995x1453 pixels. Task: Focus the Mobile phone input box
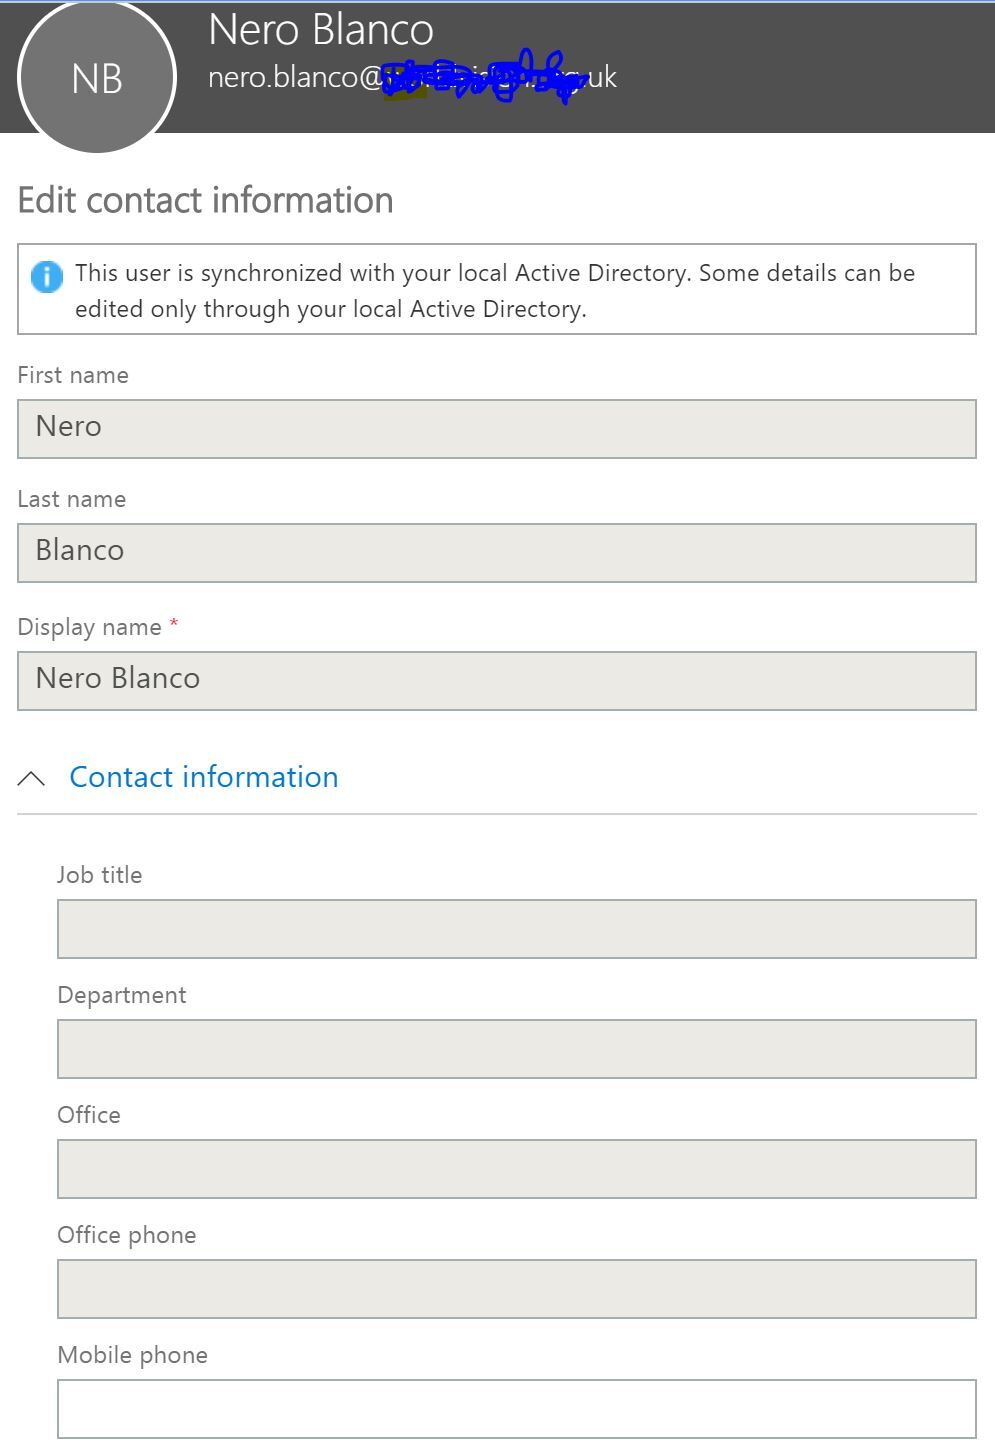pyautogui.click(x=517, y=1409)
